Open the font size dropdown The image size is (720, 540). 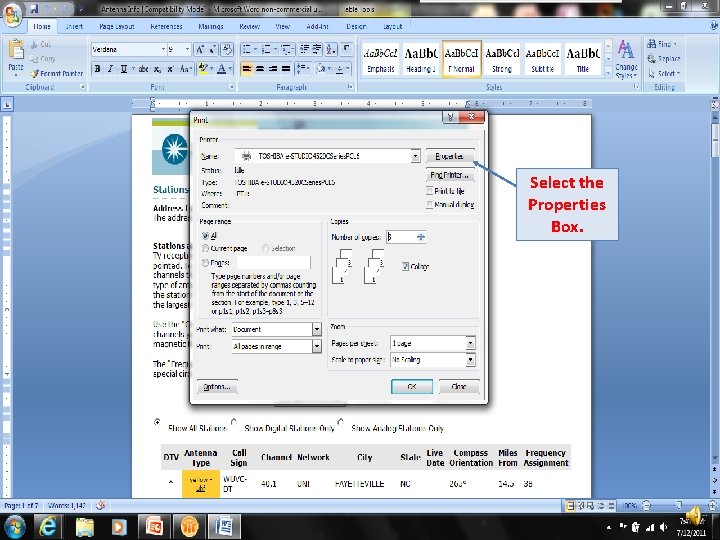click(x=187, y=49)
